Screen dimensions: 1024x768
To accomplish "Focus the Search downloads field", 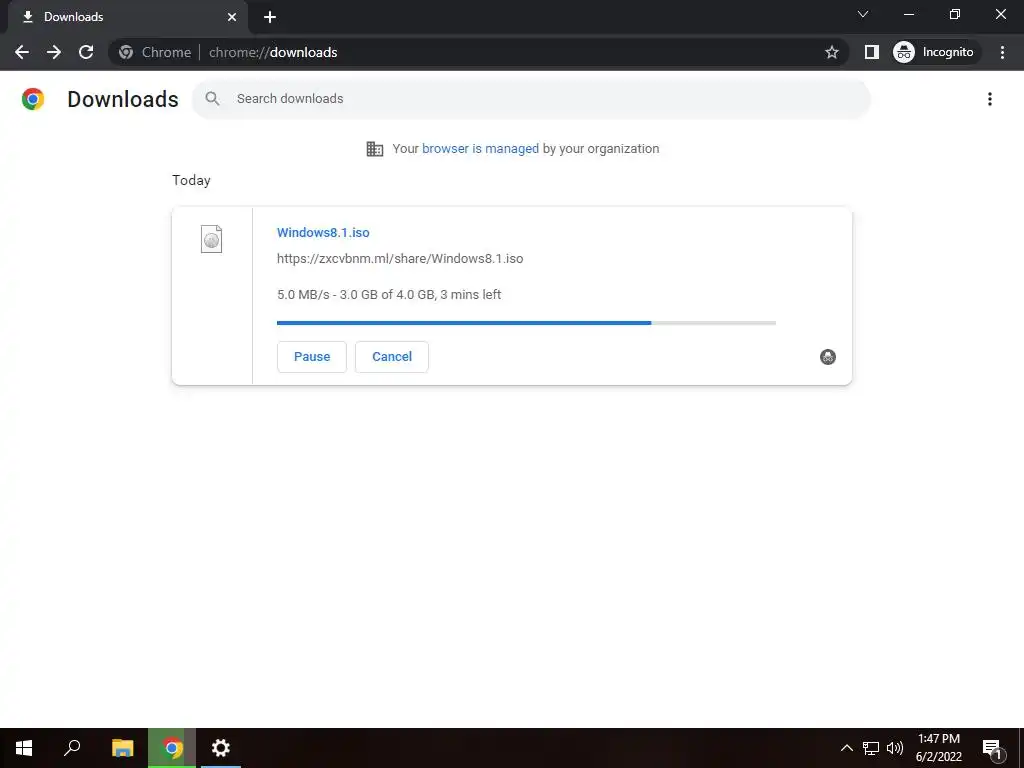I will coord(531,99).
